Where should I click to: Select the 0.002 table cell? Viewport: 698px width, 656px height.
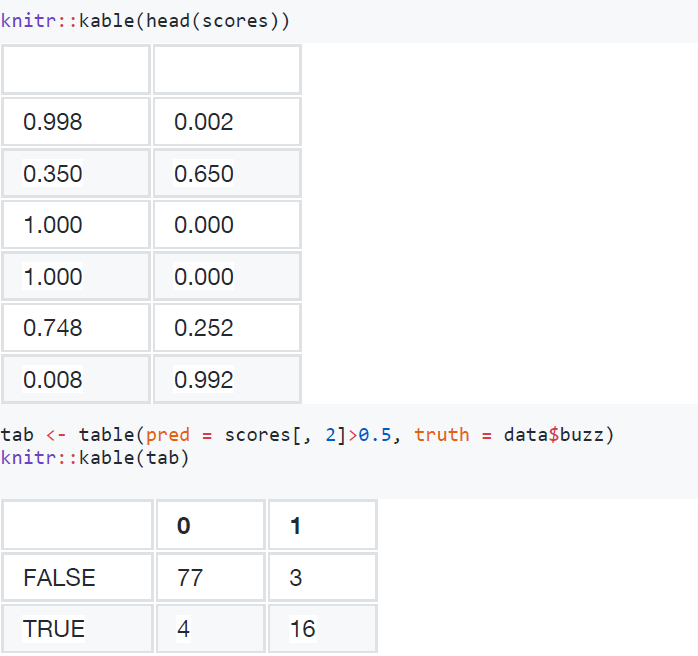pos(227,121)
